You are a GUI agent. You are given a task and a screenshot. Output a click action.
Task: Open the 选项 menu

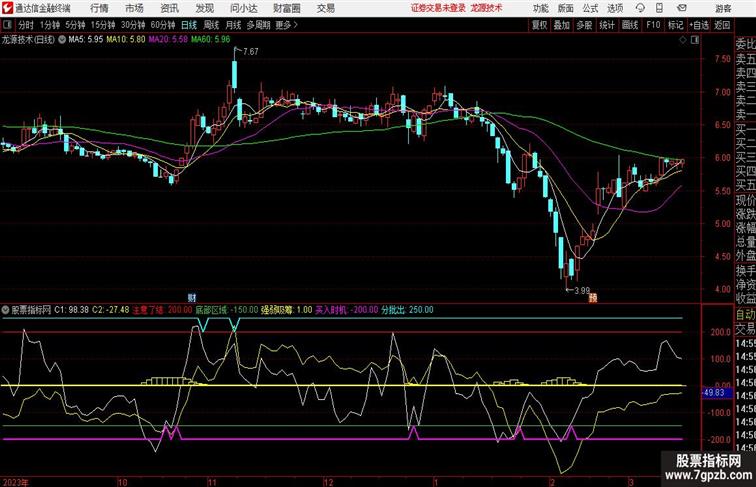point(615,8)
